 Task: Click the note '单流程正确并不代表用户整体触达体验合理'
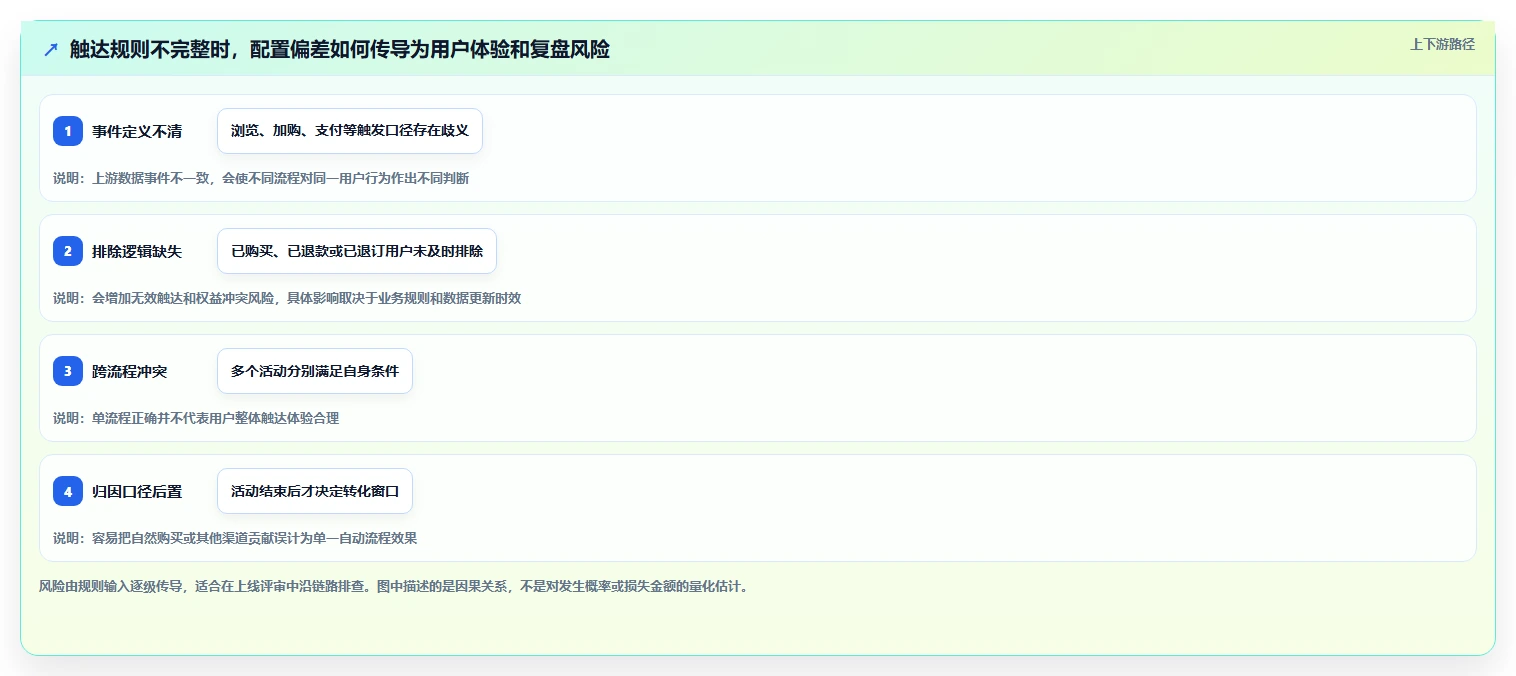(215, 418)
